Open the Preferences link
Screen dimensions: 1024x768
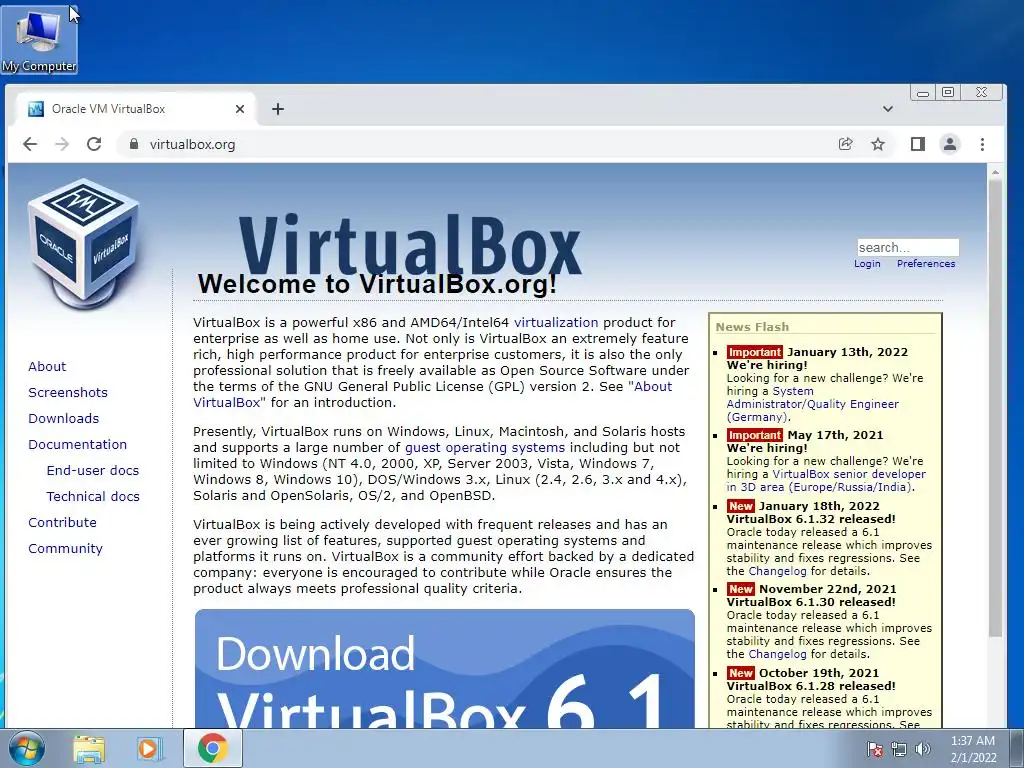(x=926, y=264)
